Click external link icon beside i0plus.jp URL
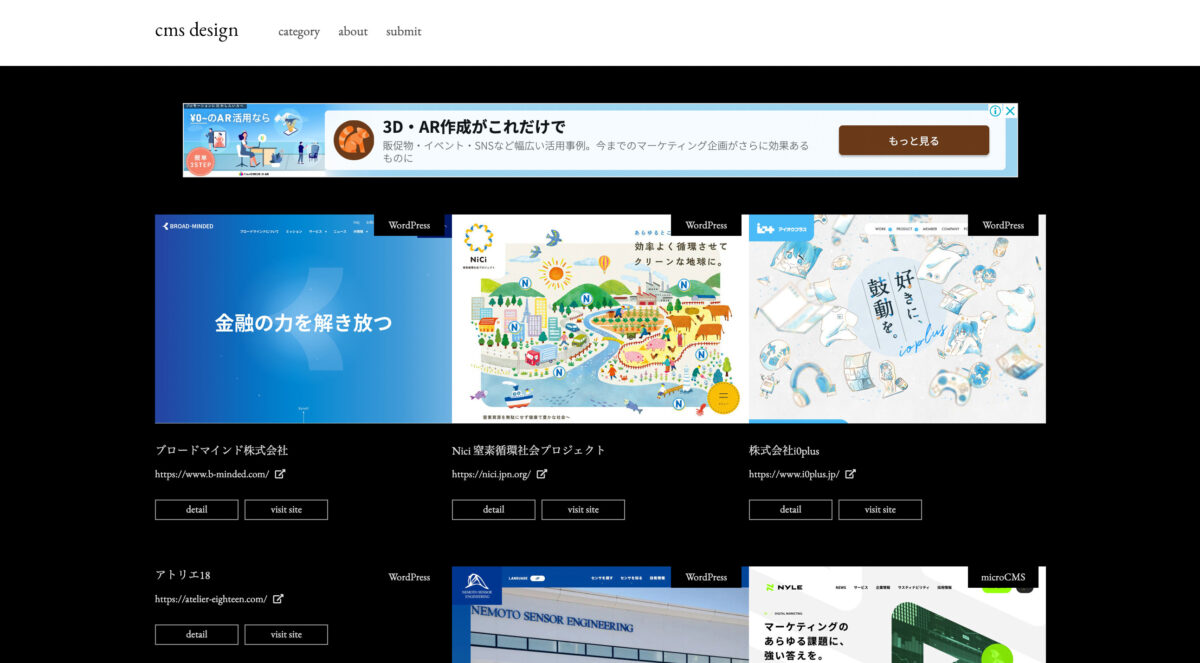The width and height of the screenshot is (1200, 663). [851, 474]
